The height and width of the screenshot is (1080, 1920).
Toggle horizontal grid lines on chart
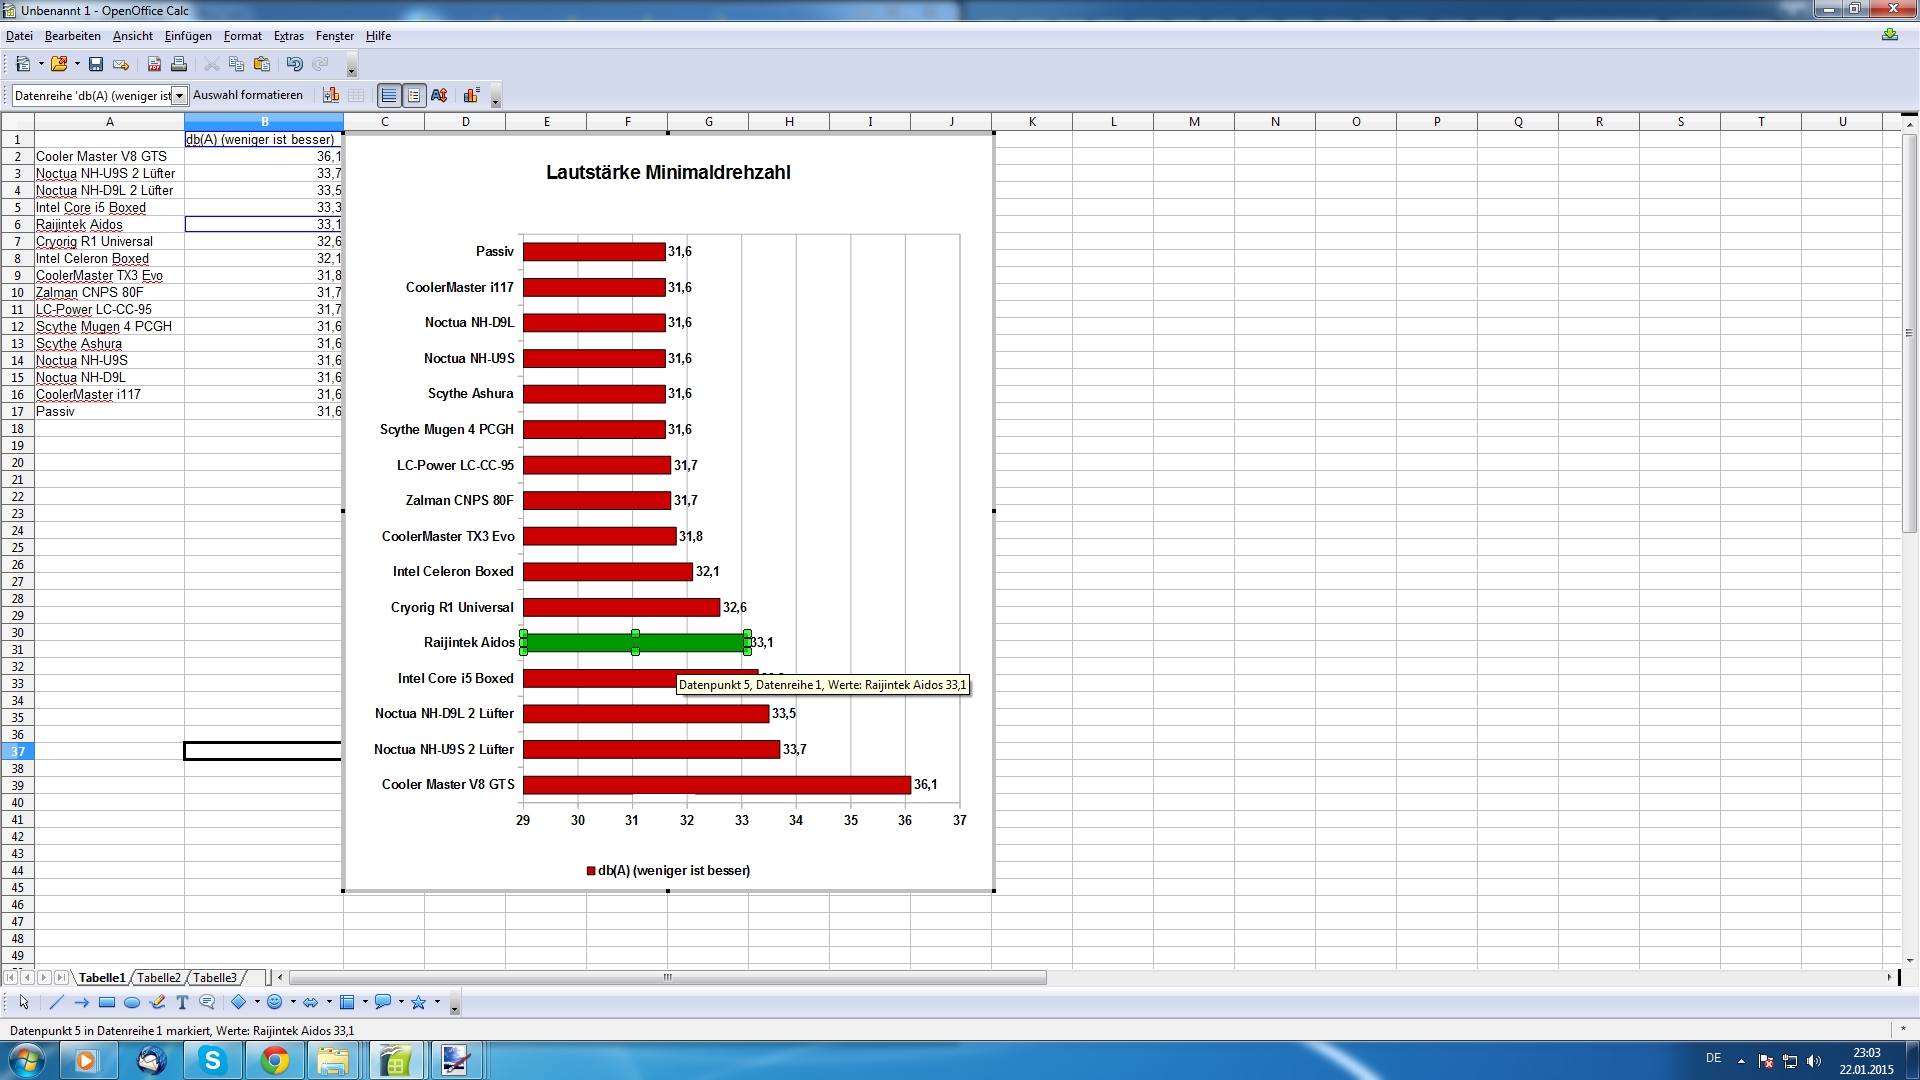pos(389,95)
